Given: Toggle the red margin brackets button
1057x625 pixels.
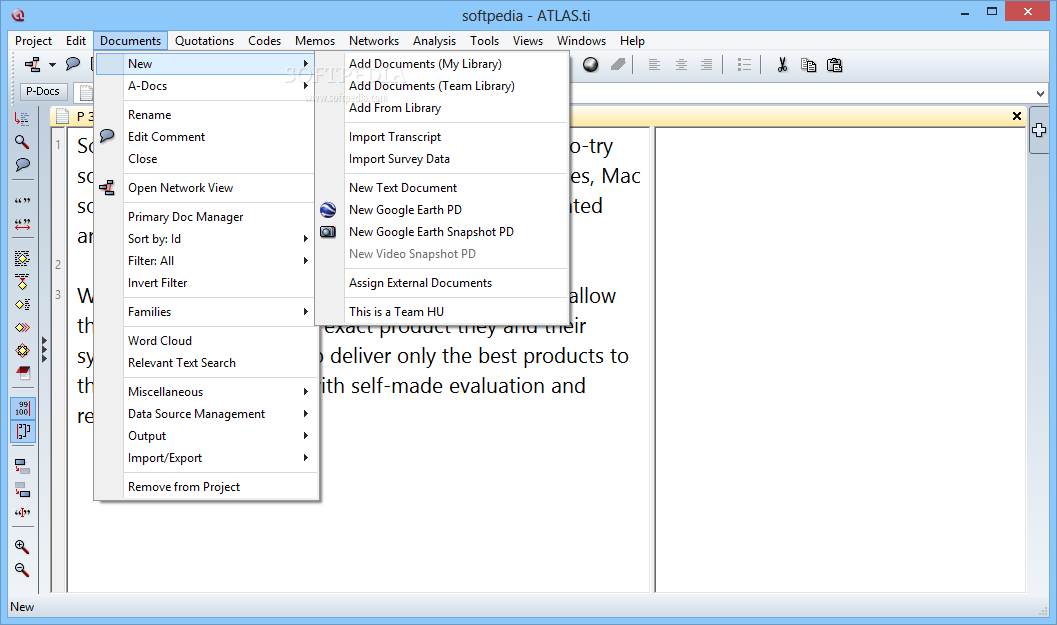Looking at the screenshot, I should tap(23, 431).
